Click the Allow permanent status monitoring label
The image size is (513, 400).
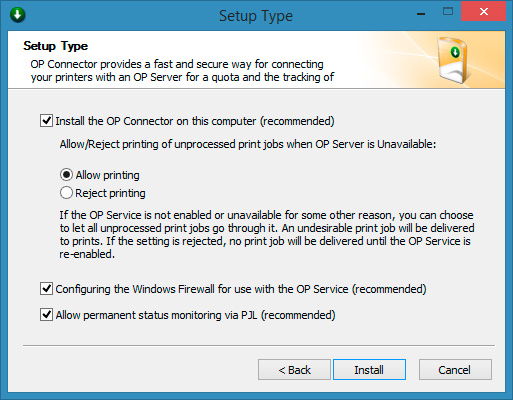pos(196,315)
